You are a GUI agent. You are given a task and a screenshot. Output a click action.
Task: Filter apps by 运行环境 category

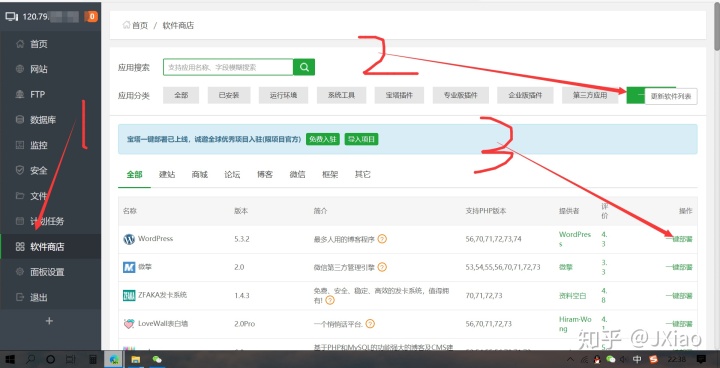coord(283,95)
